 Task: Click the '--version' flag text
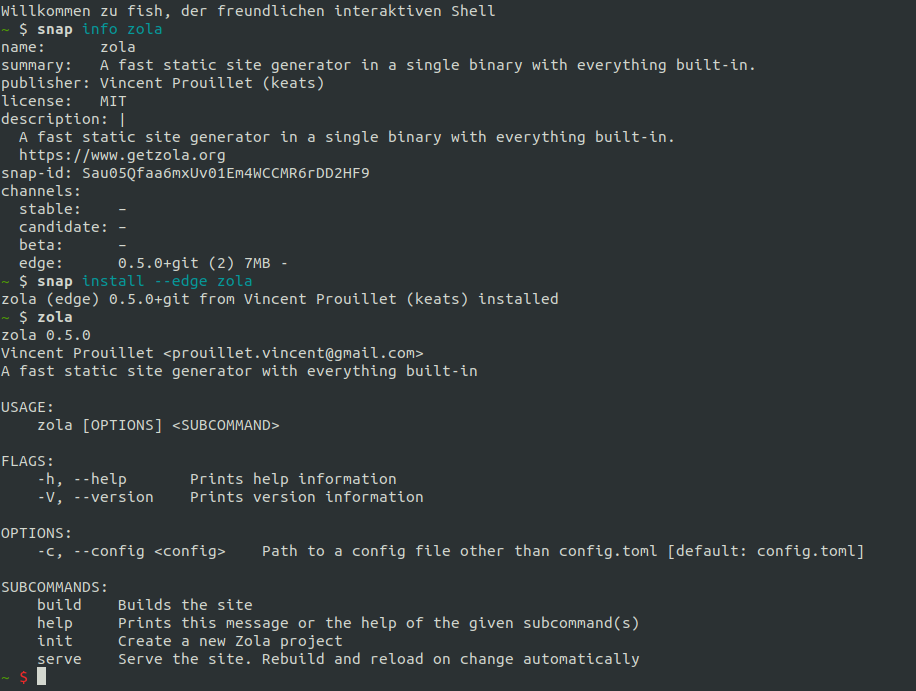[x=113, y=497]
